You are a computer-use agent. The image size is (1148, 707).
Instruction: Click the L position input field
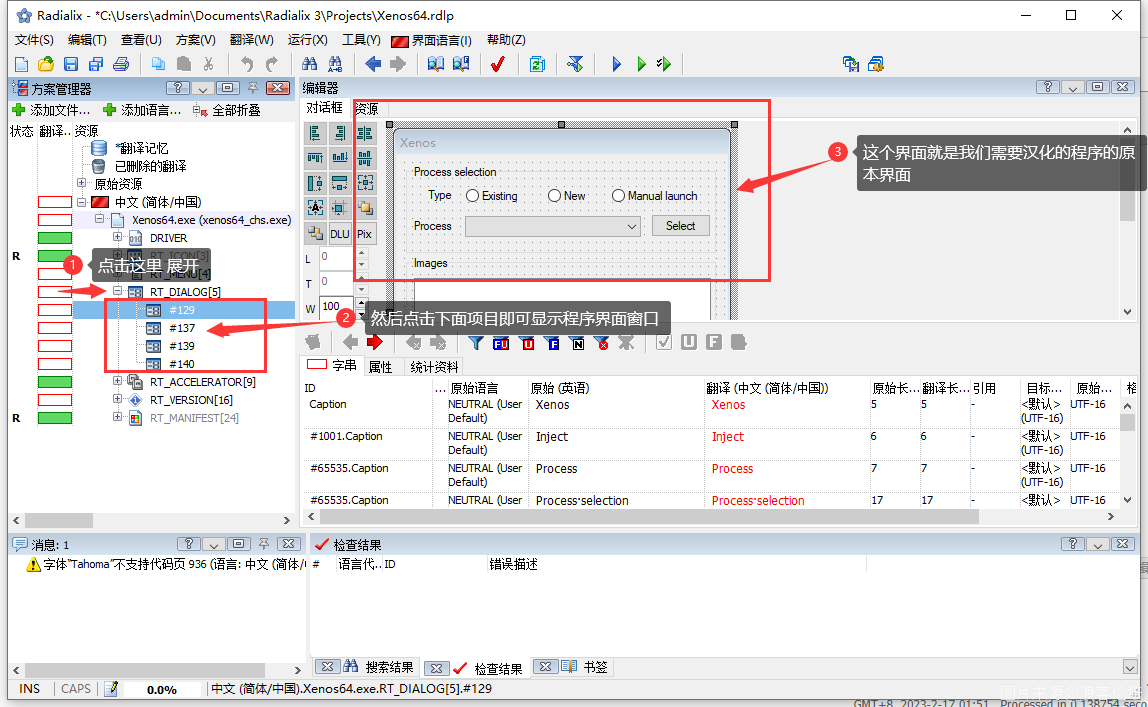pyautogui.click(x=338, y=257)
